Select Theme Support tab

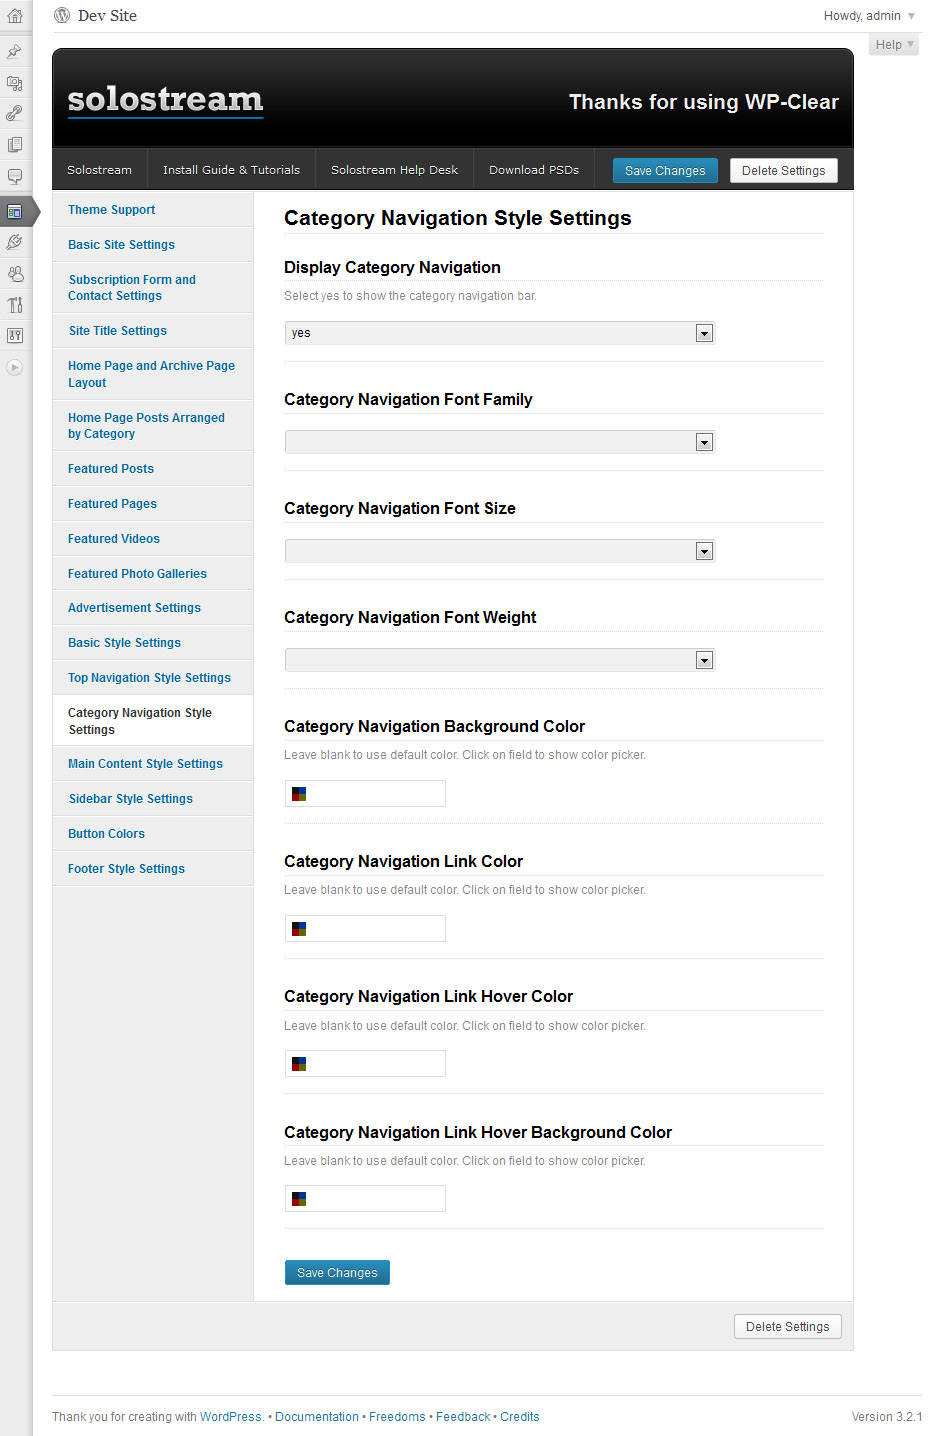(153, 210)
